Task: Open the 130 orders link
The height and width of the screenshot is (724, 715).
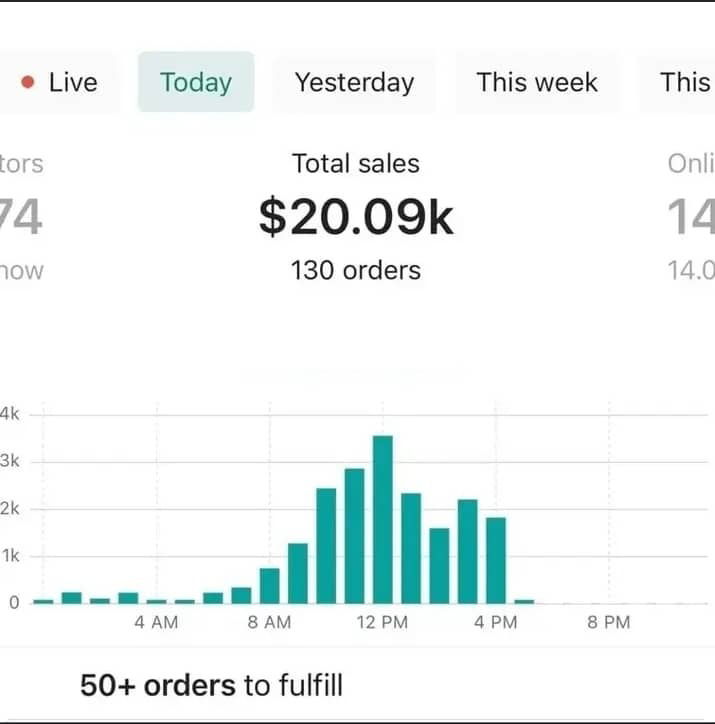Action: [x=356, y=270]
